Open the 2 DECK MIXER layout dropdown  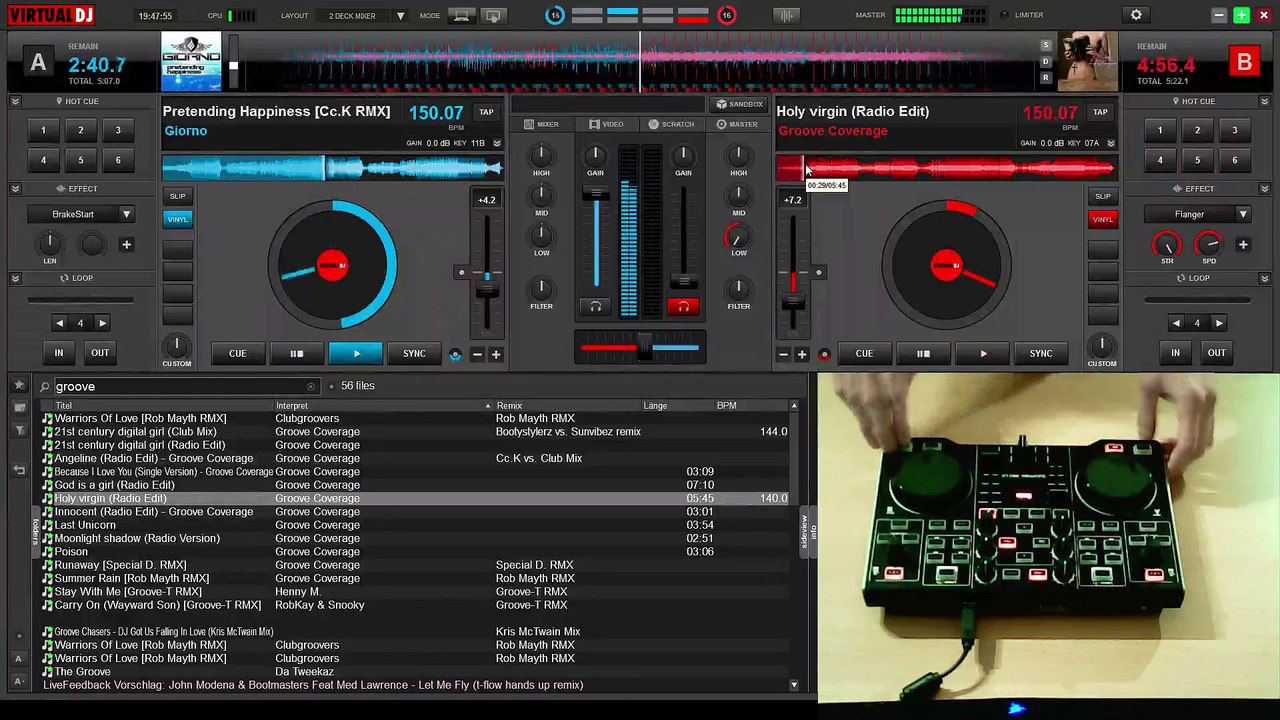point(400,16)
